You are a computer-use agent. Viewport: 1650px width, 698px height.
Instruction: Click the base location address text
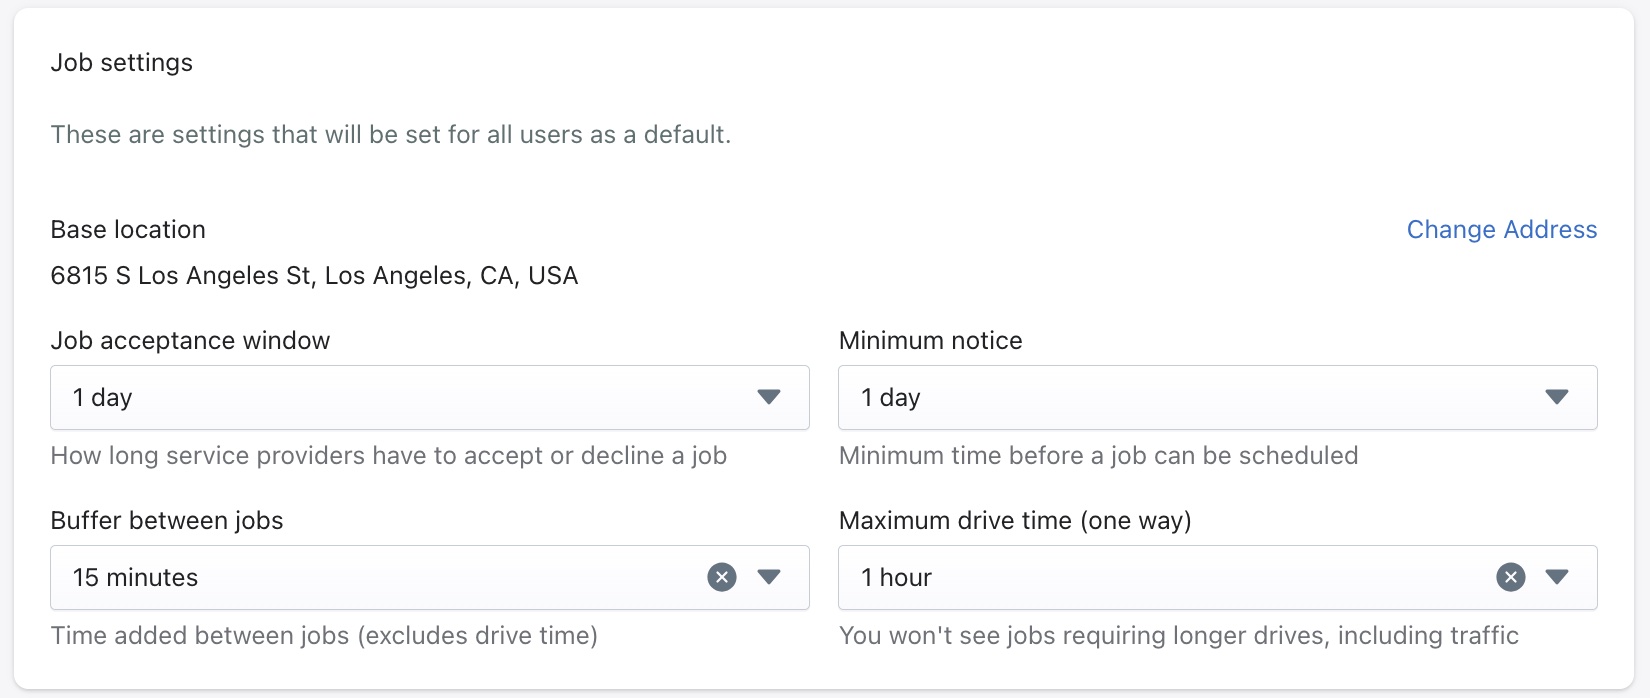[314, 276]
